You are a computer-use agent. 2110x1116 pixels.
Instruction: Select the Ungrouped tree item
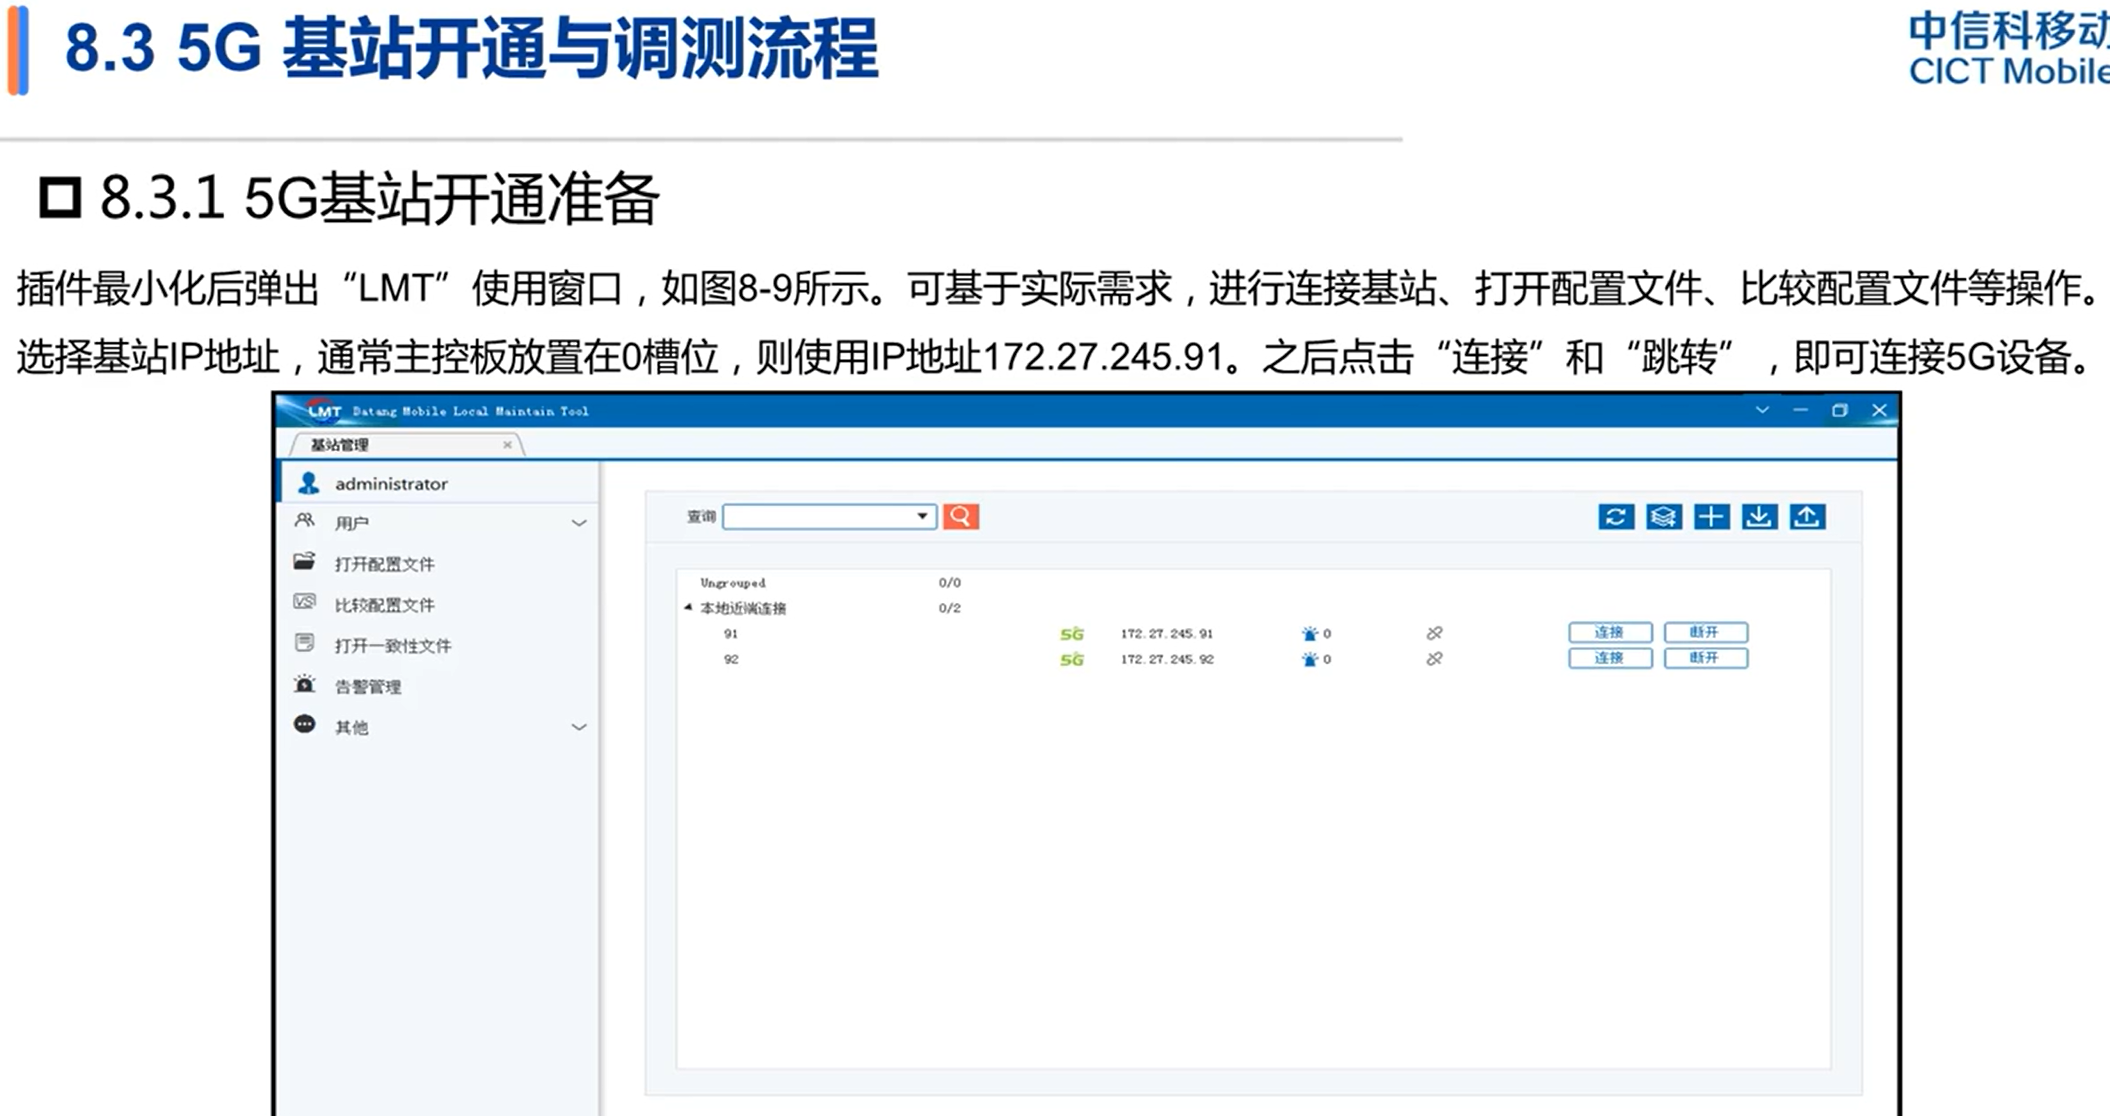coord(732,582)
